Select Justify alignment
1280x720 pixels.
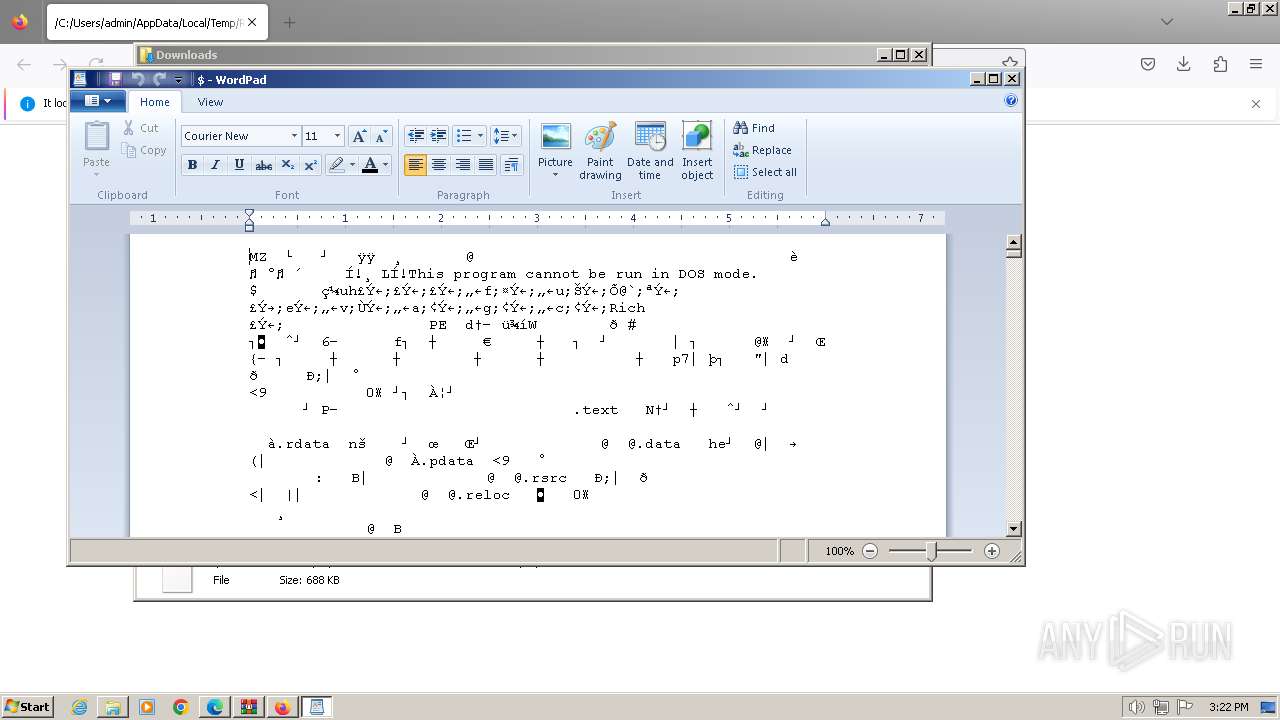486,165
